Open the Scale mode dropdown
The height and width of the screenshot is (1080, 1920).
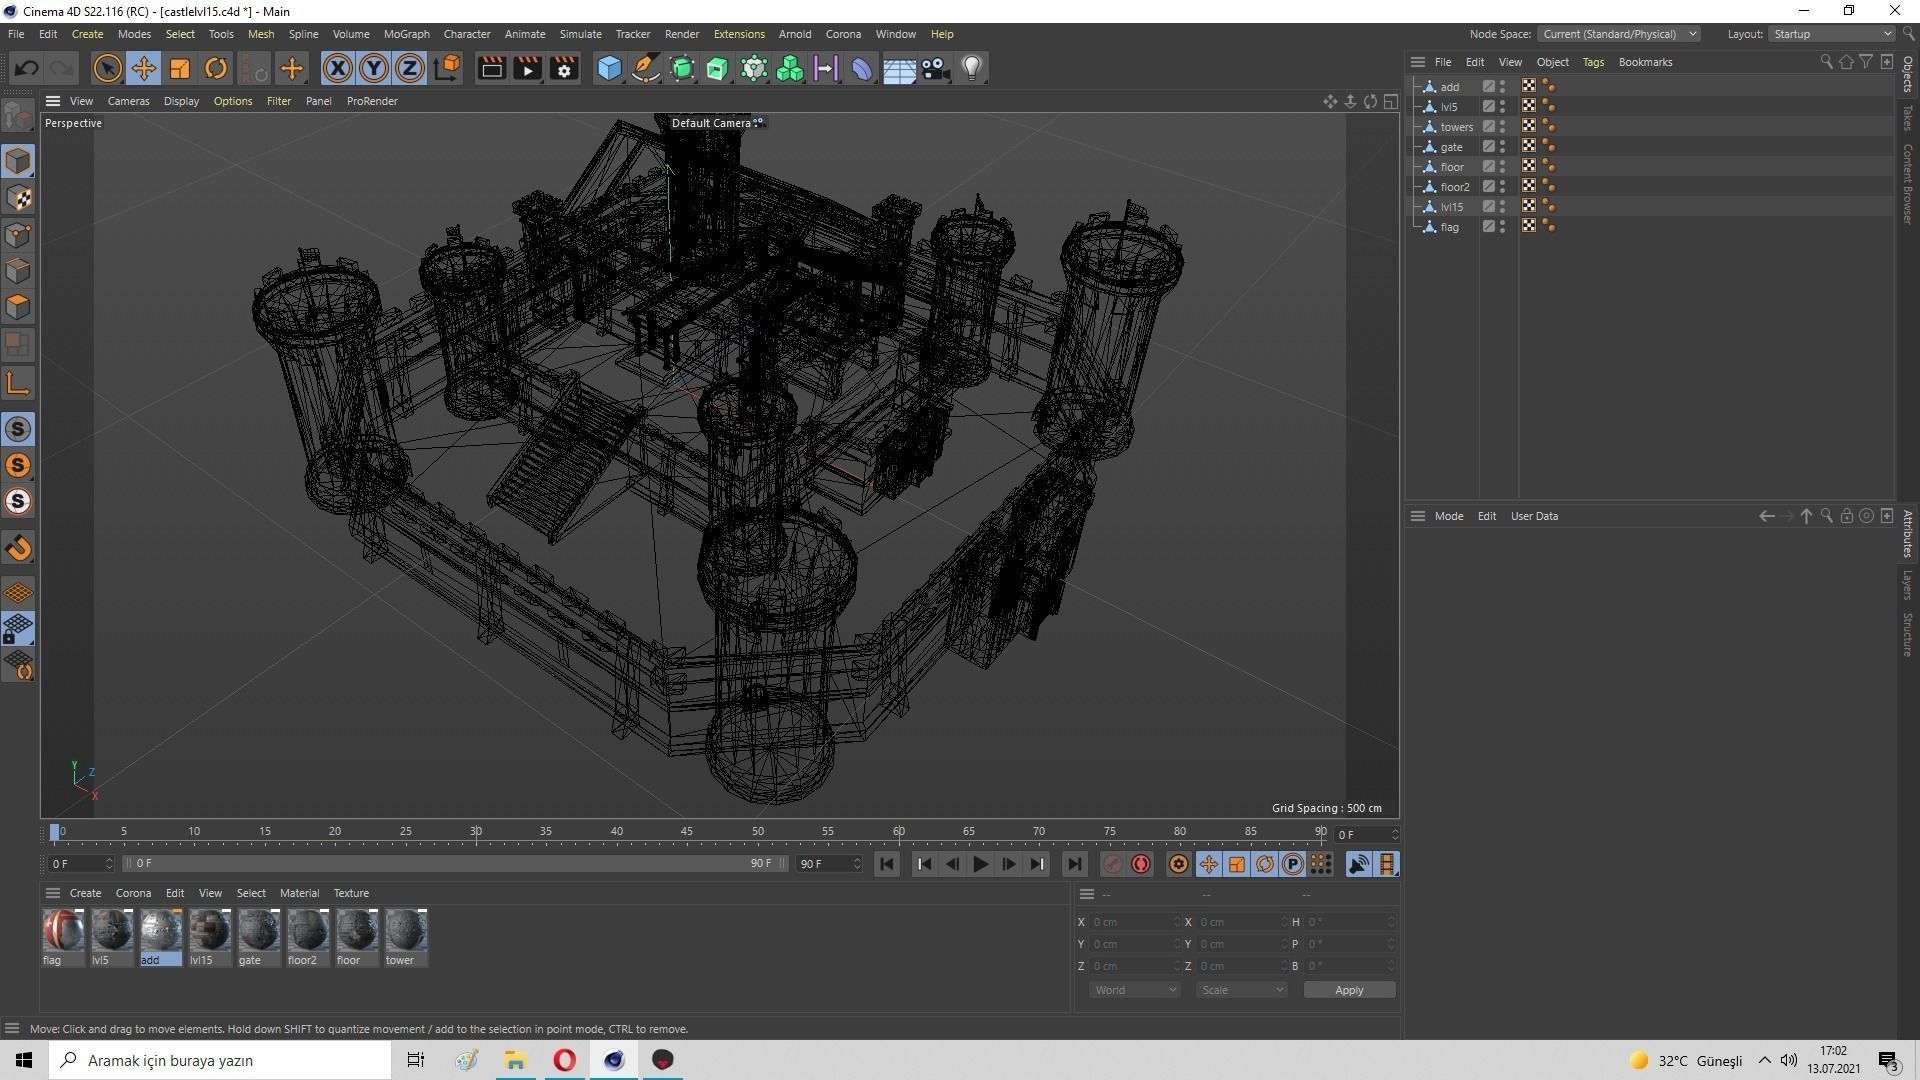(x=1241, y=990)
